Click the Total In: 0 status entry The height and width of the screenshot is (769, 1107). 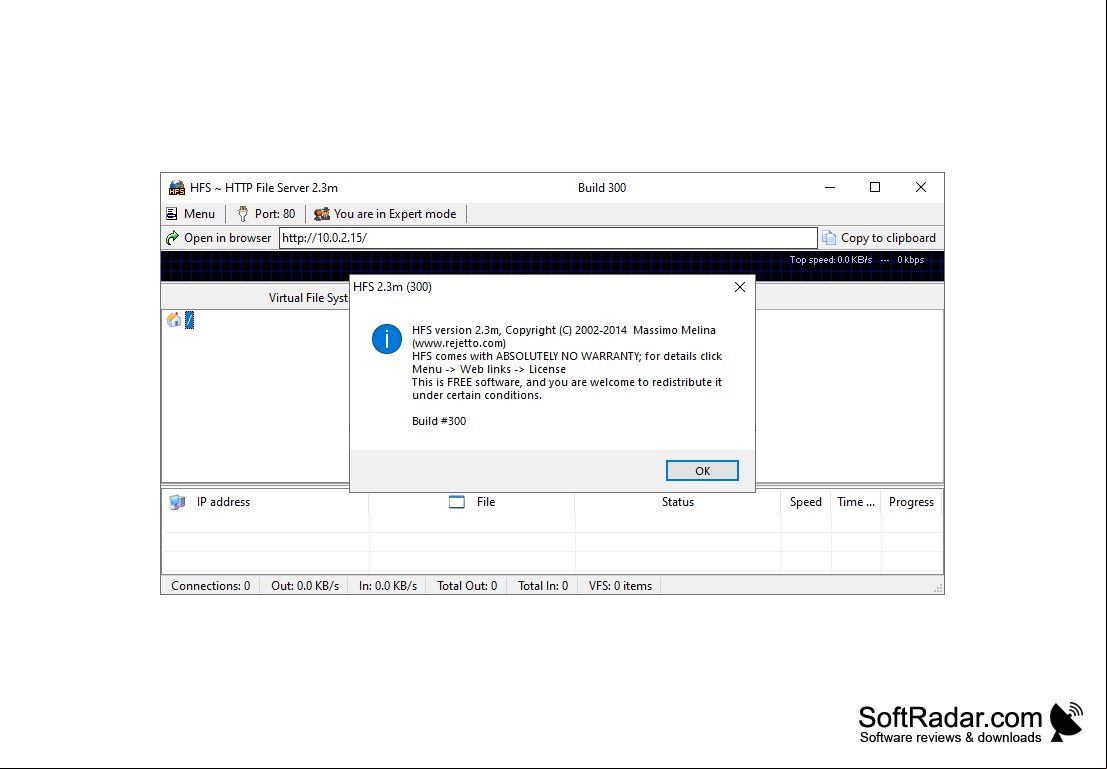point(543,586)
